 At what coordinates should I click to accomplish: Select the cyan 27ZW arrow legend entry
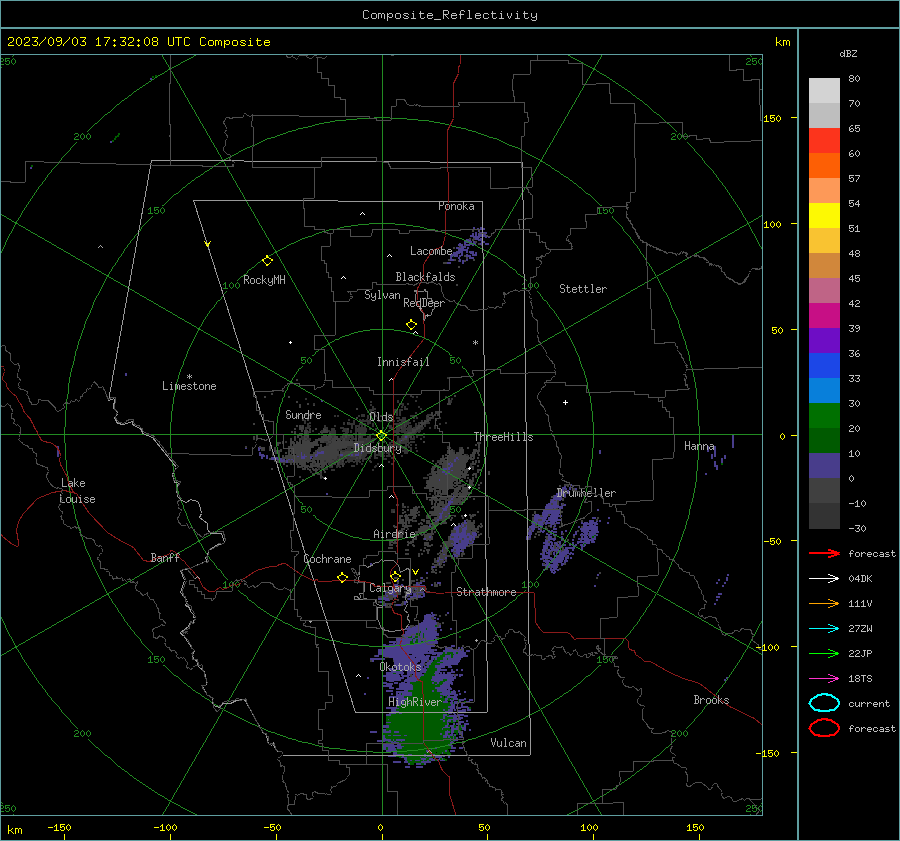coord(824,629)
